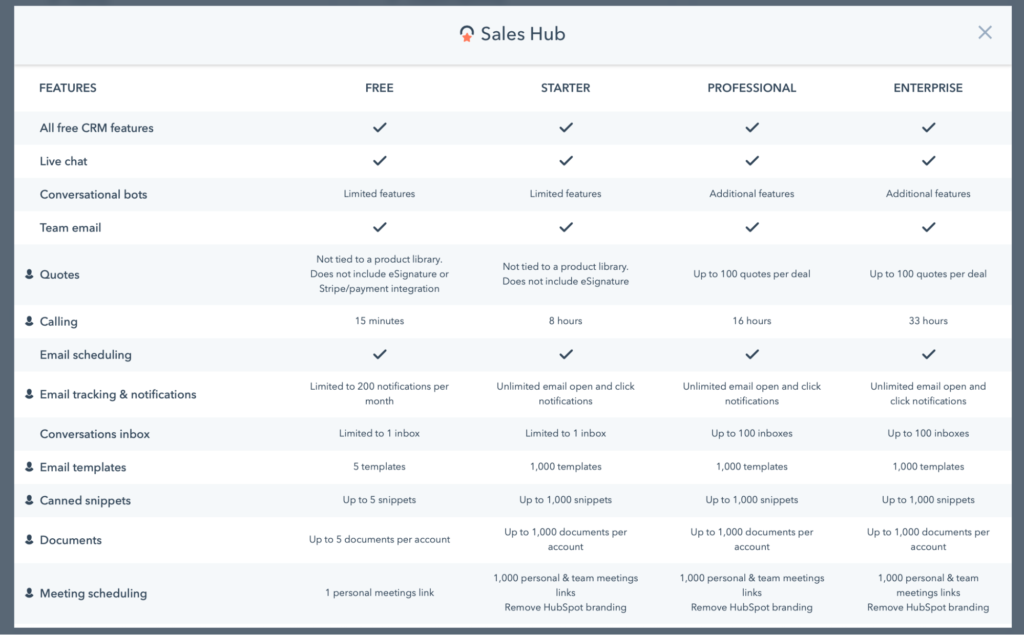Click the Professional checkmark for All free CRM features
Viewport: 1024px width, 635px height.
752,127
